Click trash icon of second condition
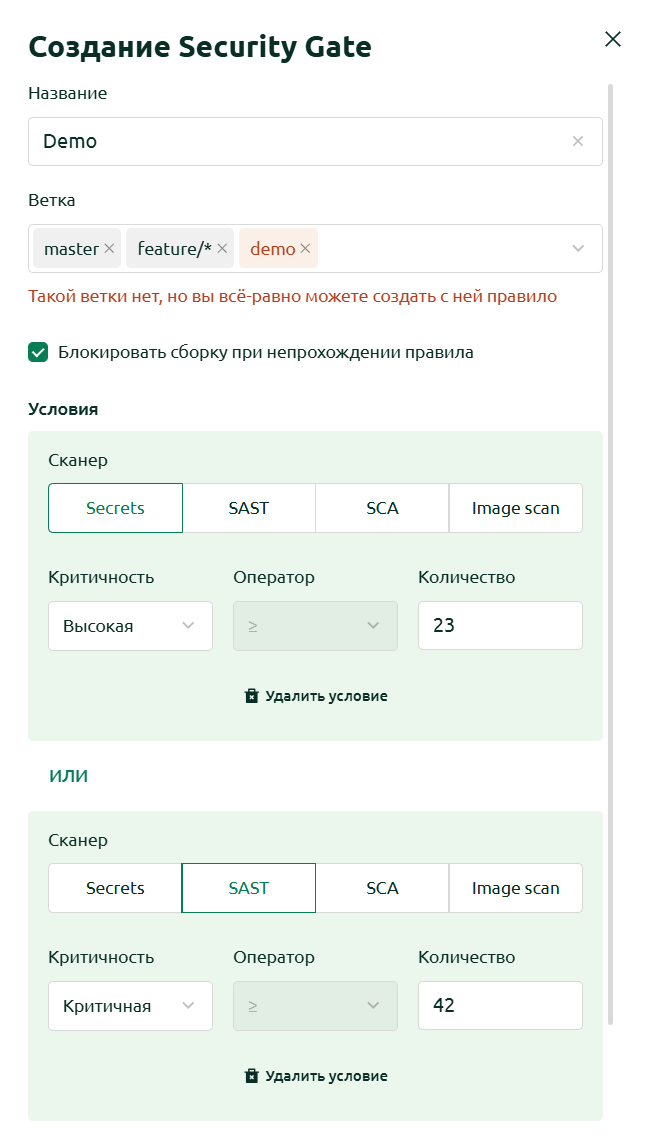Viewport: 646px width, 1145px height. 252,1076
